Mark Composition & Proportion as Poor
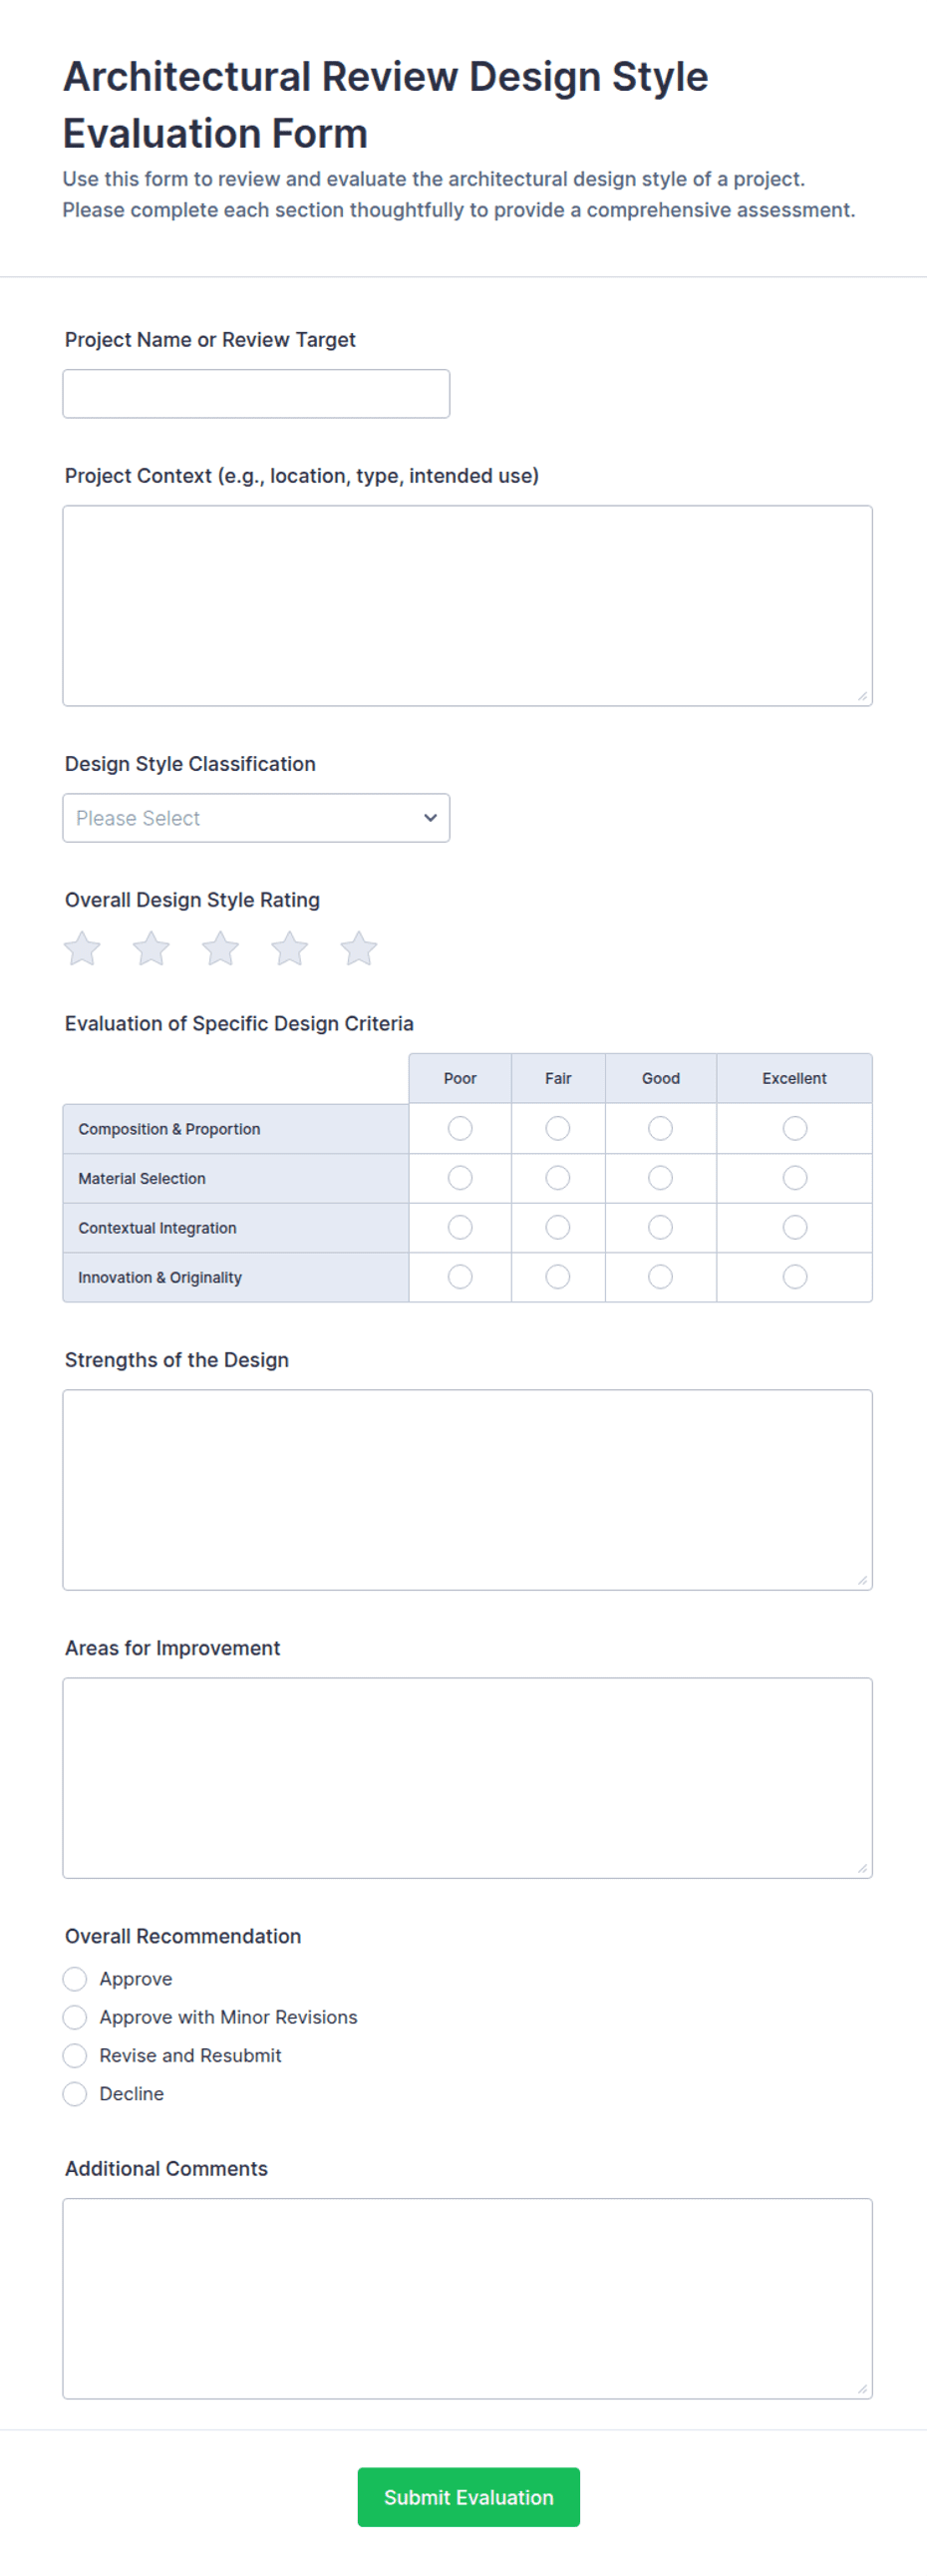This screenshot has height=2576, width=927. point(460,1128)
